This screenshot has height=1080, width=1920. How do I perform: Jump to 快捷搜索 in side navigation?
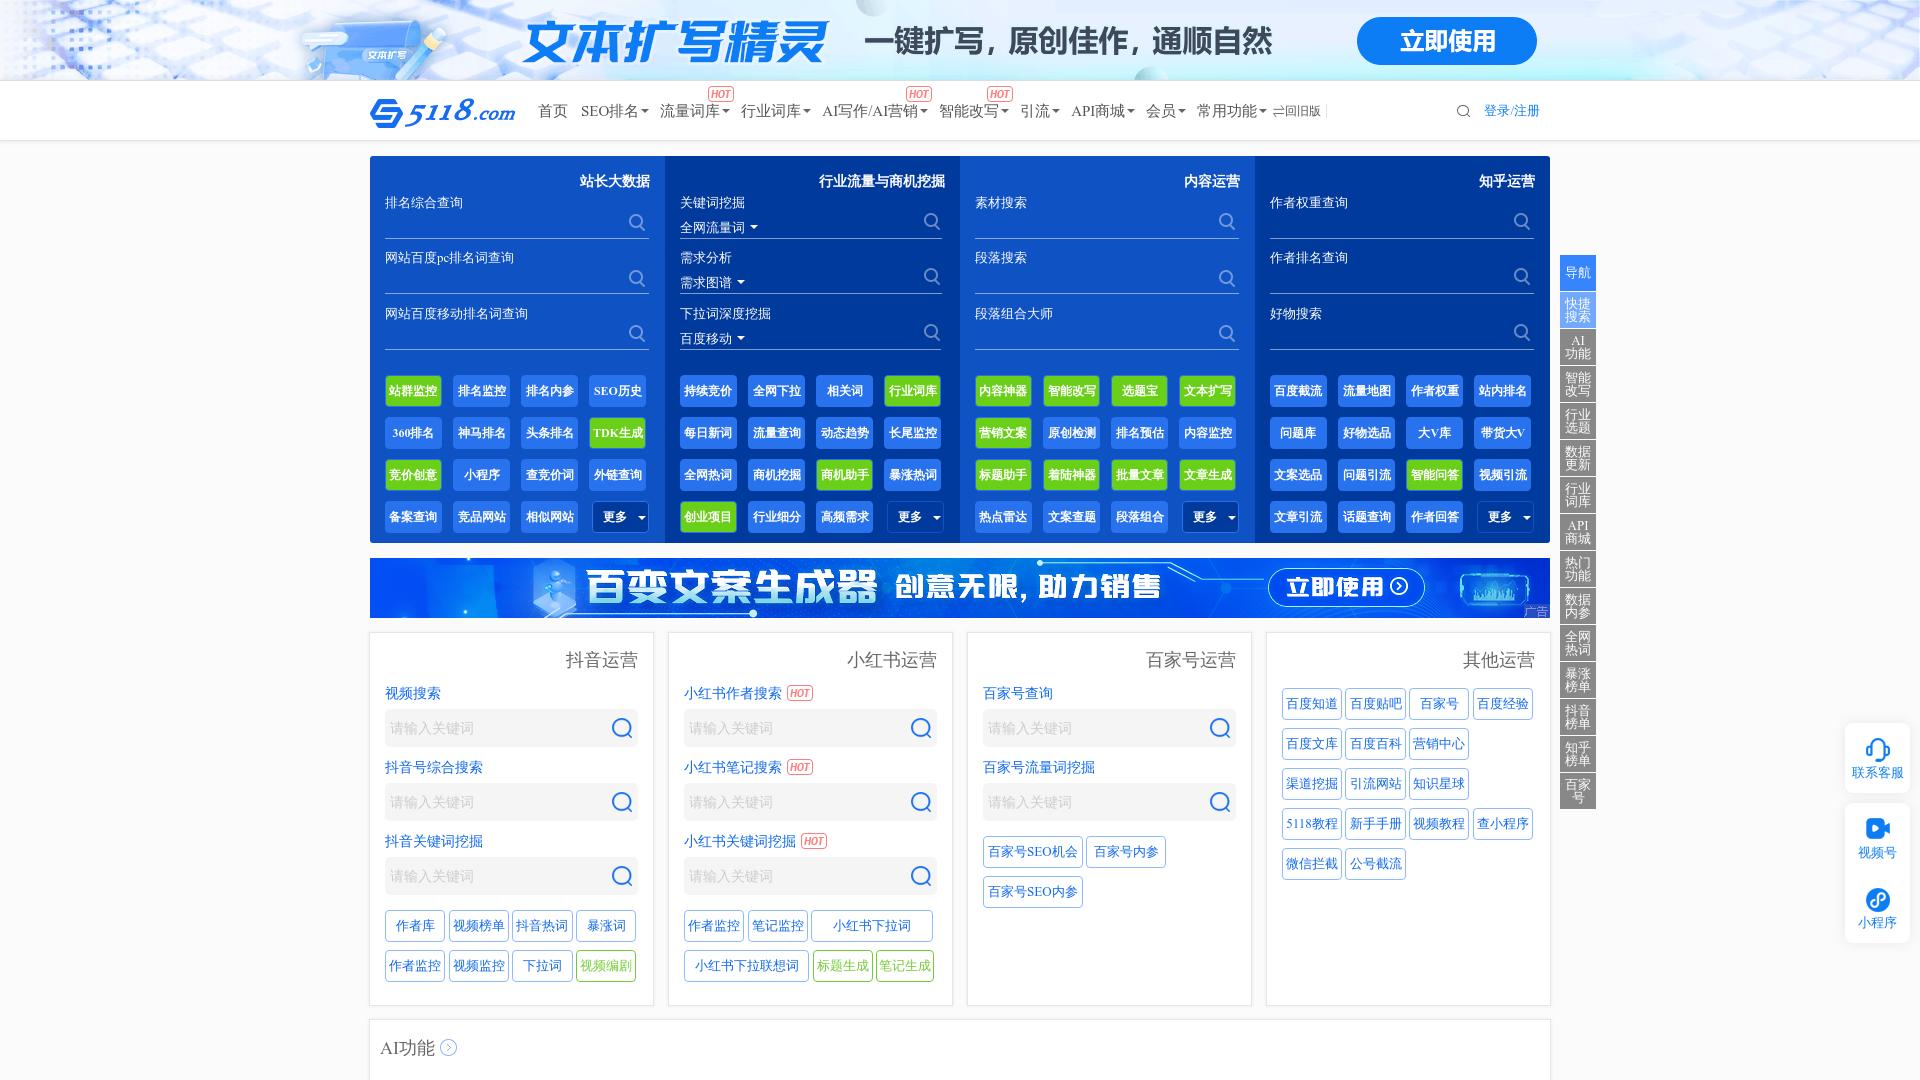point(1578,310)
